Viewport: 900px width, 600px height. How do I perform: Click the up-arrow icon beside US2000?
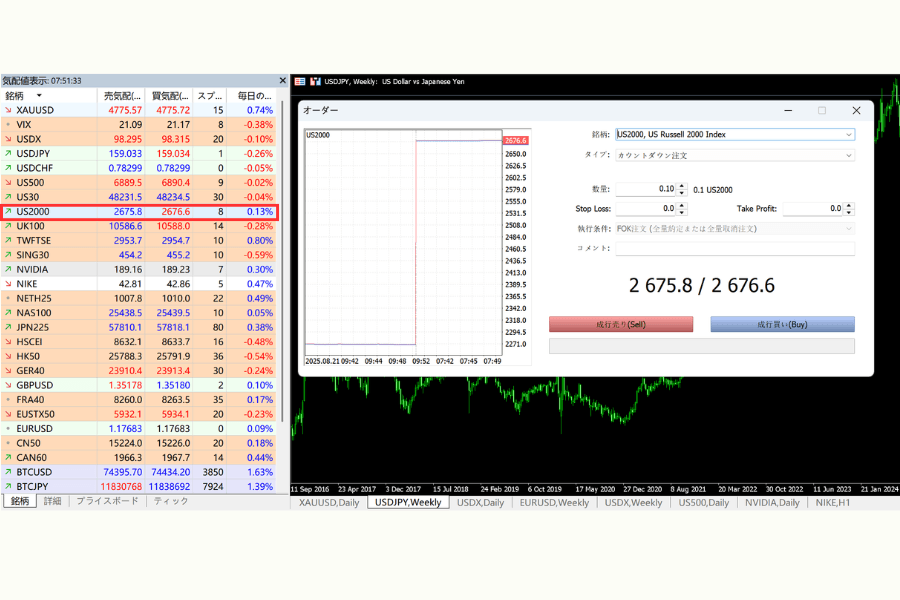(x=8, y=212)
